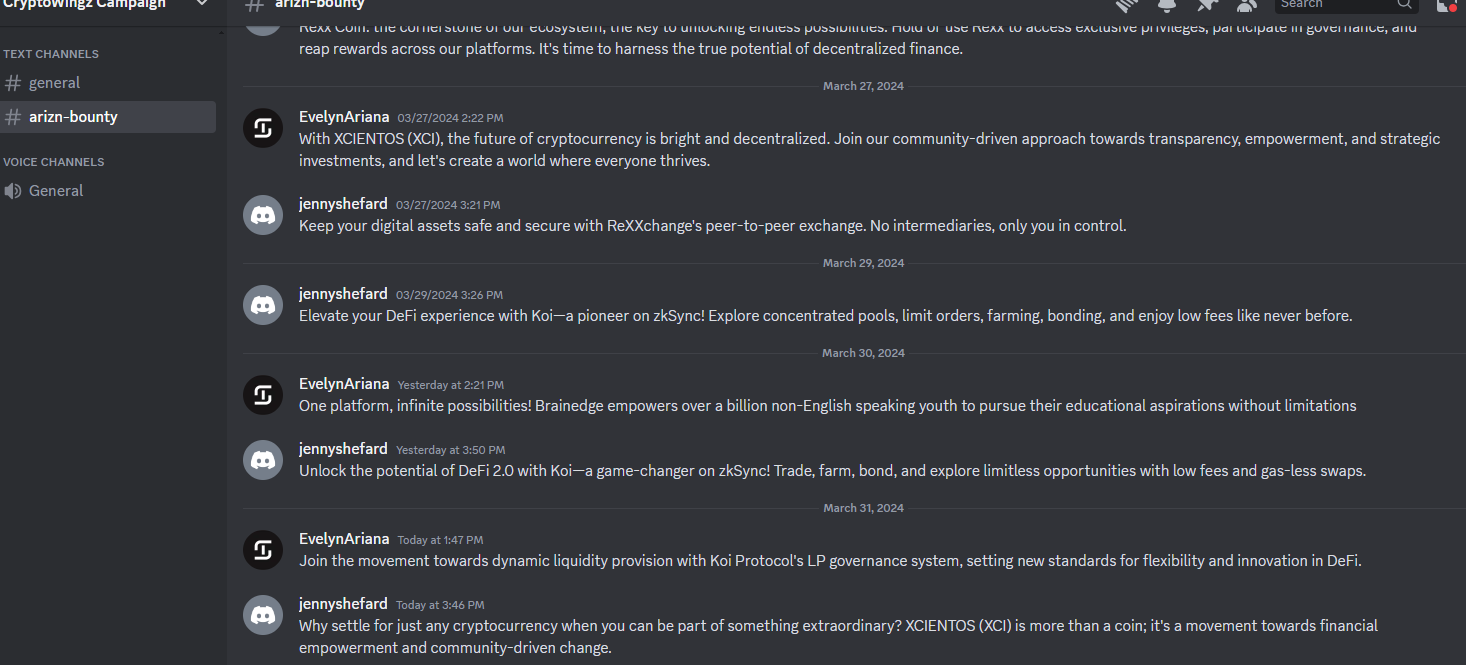Click the arizn-bounty channel title in header
The width and height of the screenshot is (1466, 665).
tap(320, 5)
